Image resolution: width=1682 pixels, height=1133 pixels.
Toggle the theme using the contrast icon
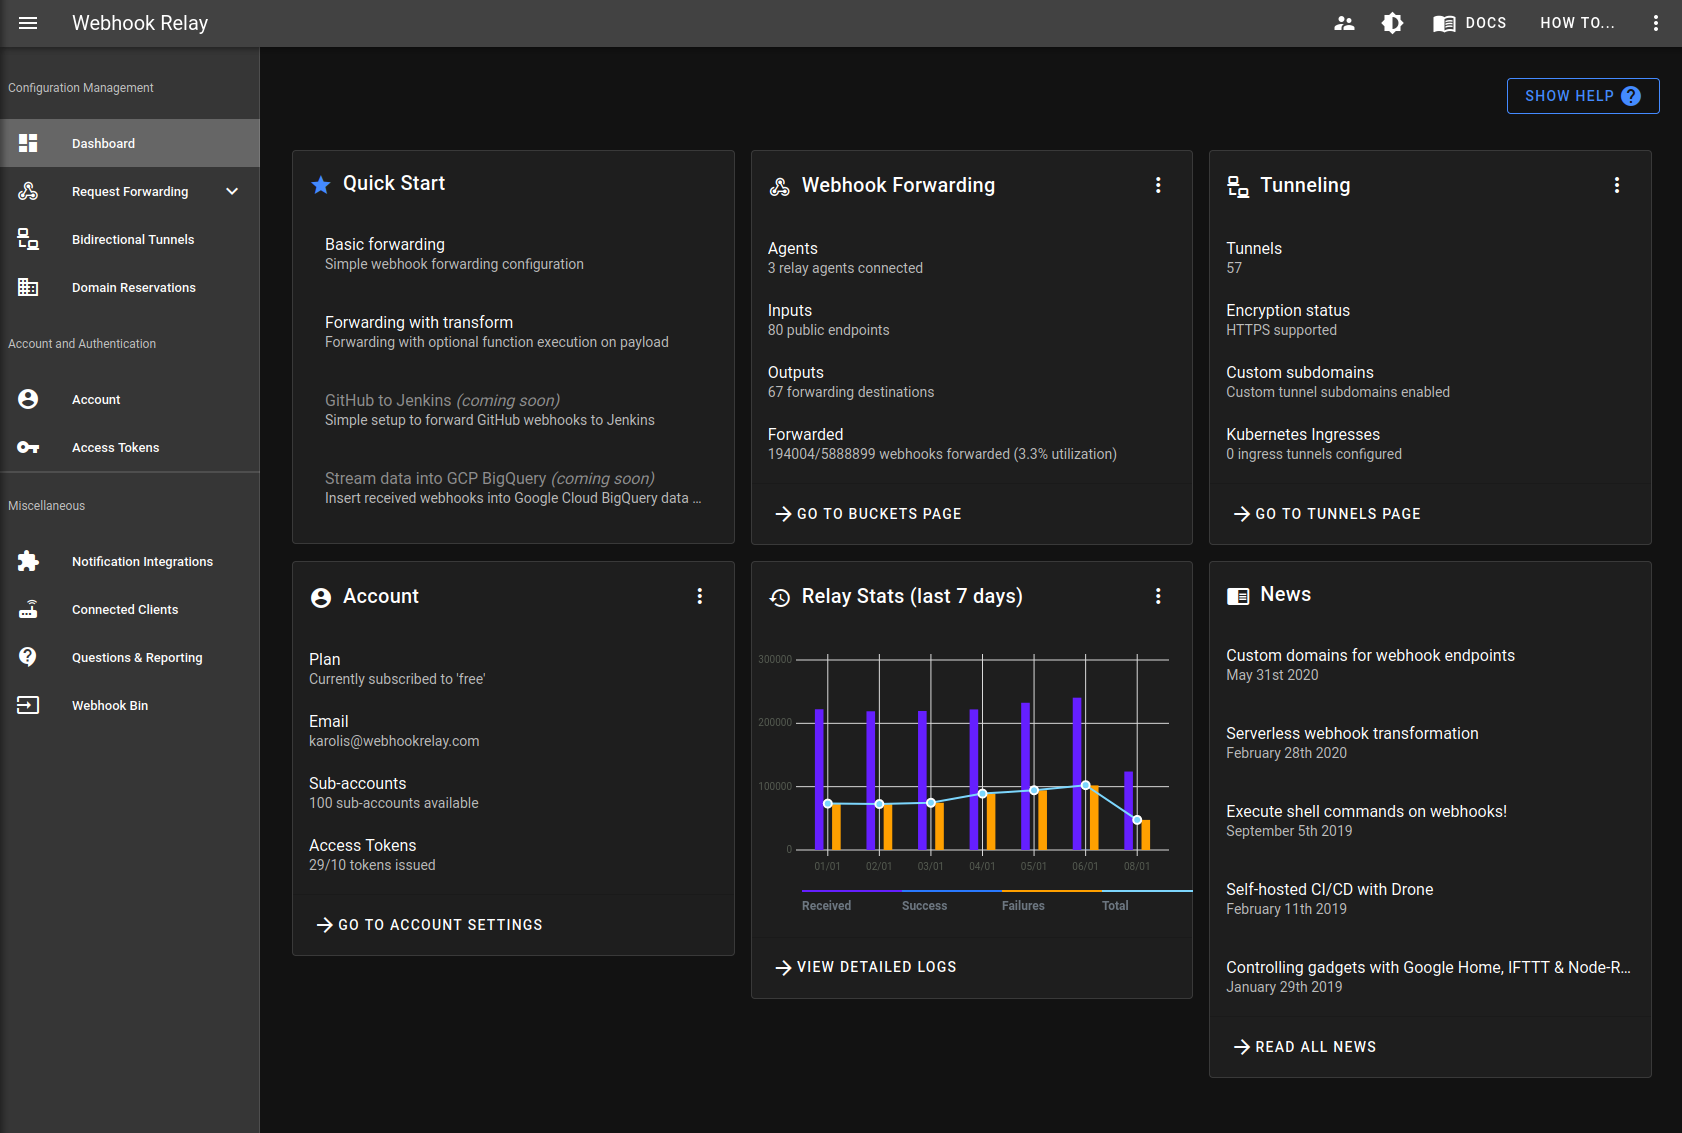click(1392, 22)
